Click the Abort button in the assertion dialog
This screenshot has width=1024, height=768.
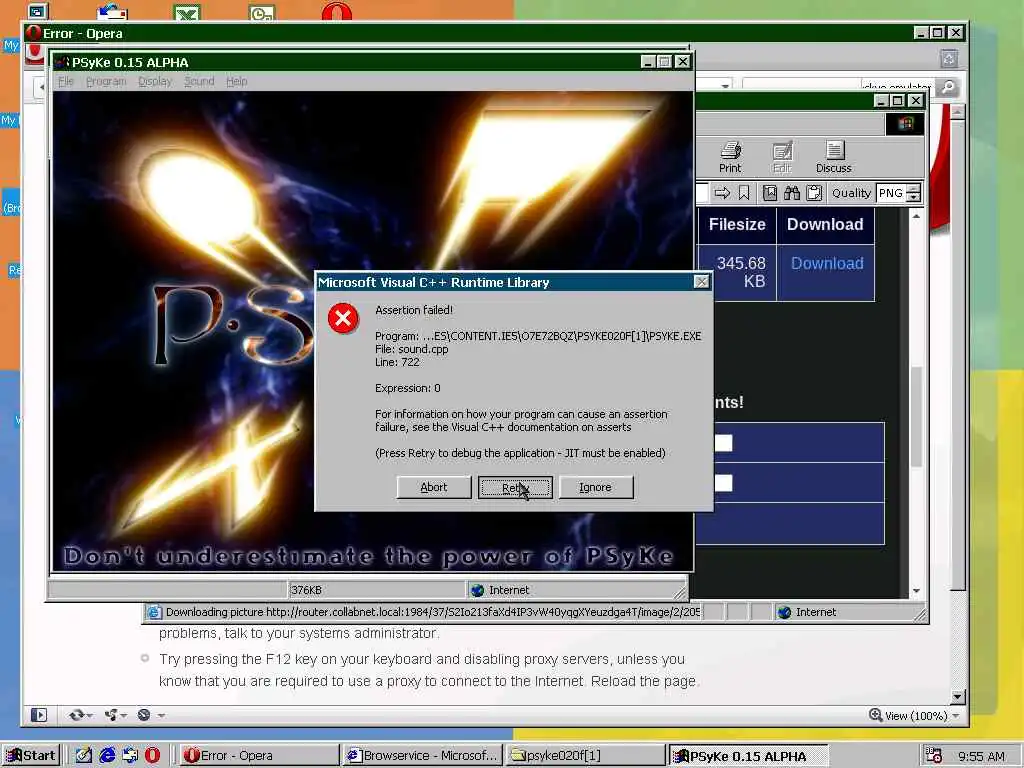[x=434, y=487]
